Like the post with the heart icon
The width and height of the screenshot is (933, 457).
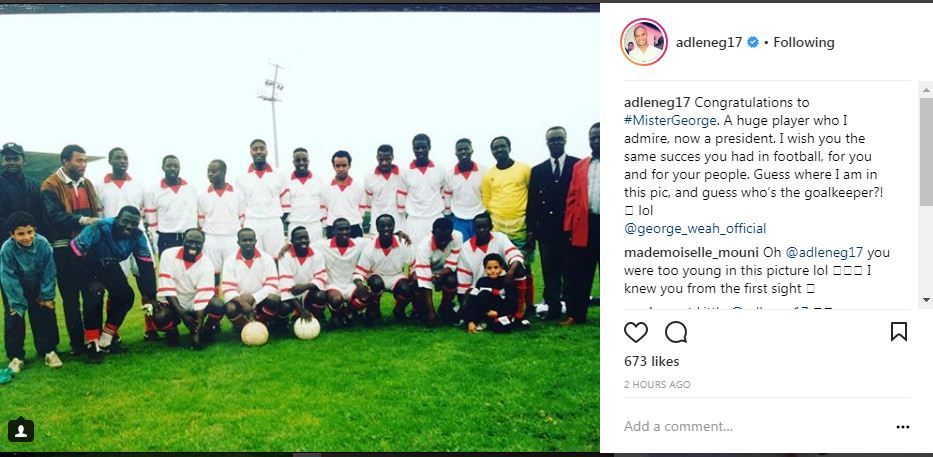[635, 332]
